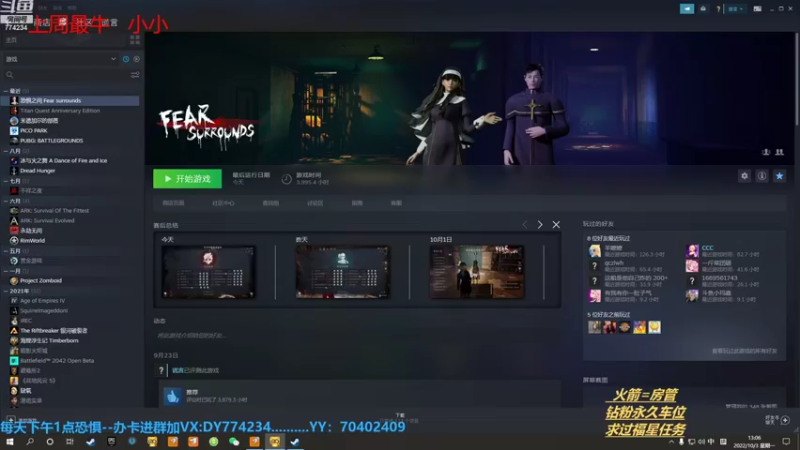Click the question mark help icon
The height and width of the screenshot is (450, 800).
718,9
